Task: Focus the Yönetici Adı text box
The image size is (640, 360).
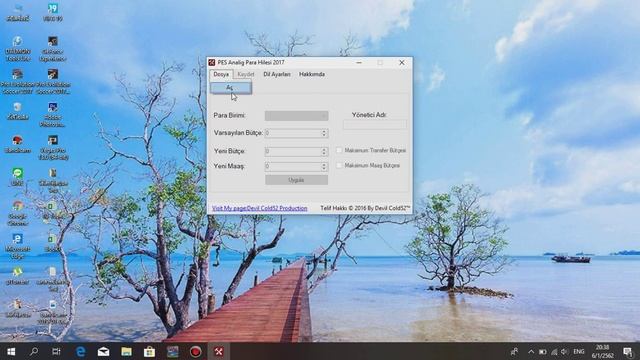Action: [x=375, y=124]
